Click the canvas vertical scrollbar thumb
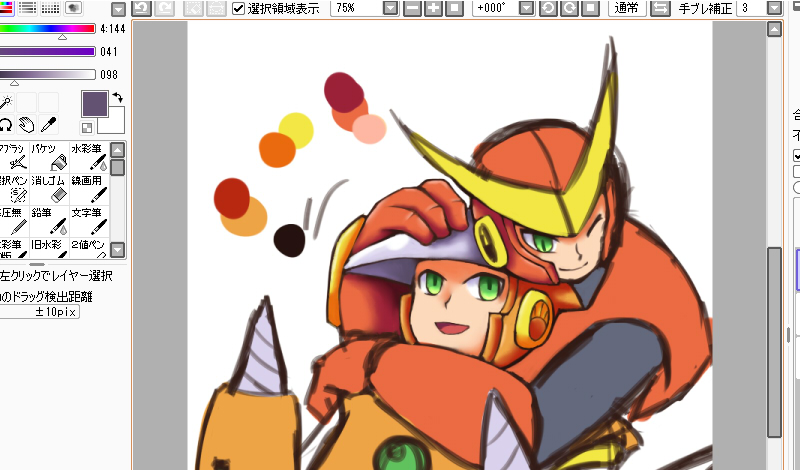 pyautogui.click(x=774, y=342)
